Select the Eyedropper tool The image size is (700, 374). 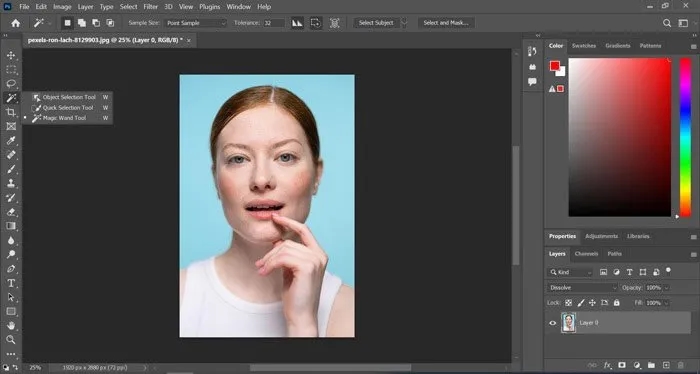point(11,141)
